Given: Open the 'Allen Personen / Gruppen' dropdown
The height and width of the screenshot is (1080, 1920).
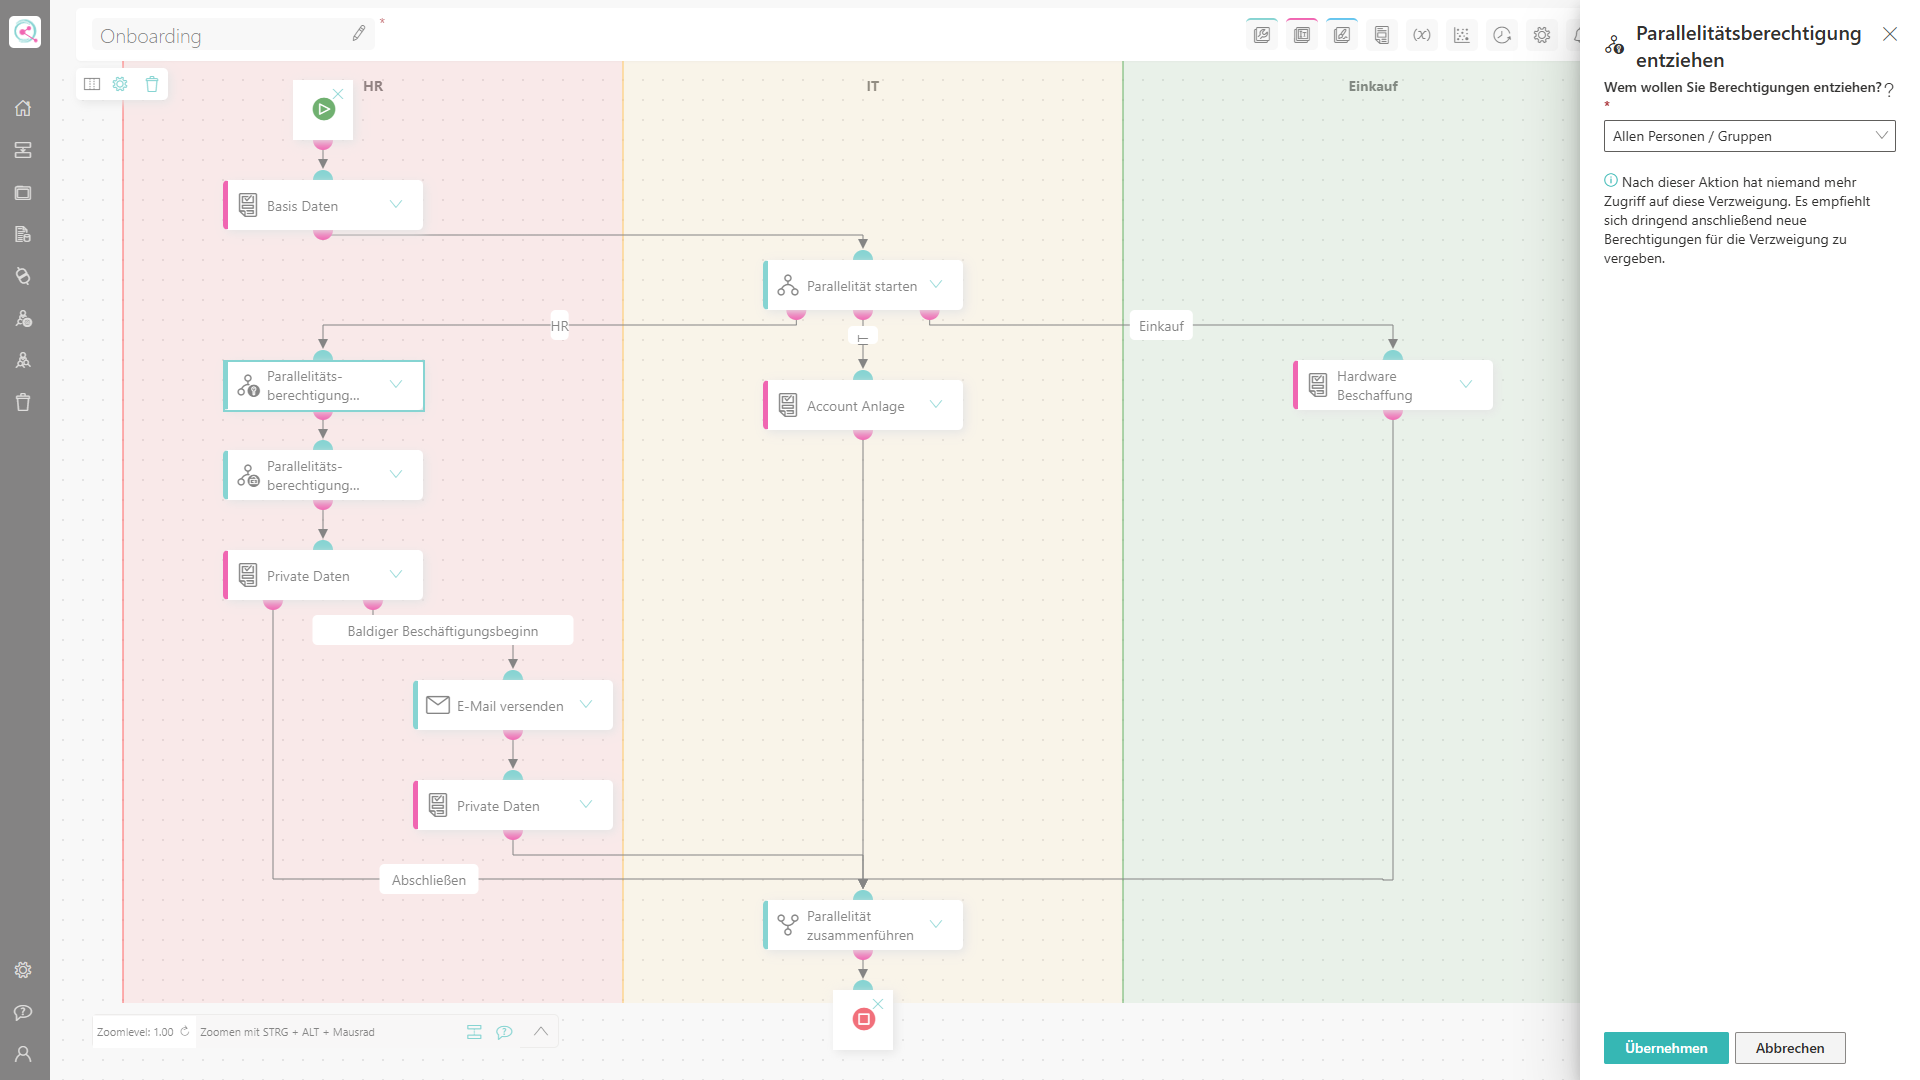Looking at the screenshot, I should pyautogui.click(x=1749, y=136).
